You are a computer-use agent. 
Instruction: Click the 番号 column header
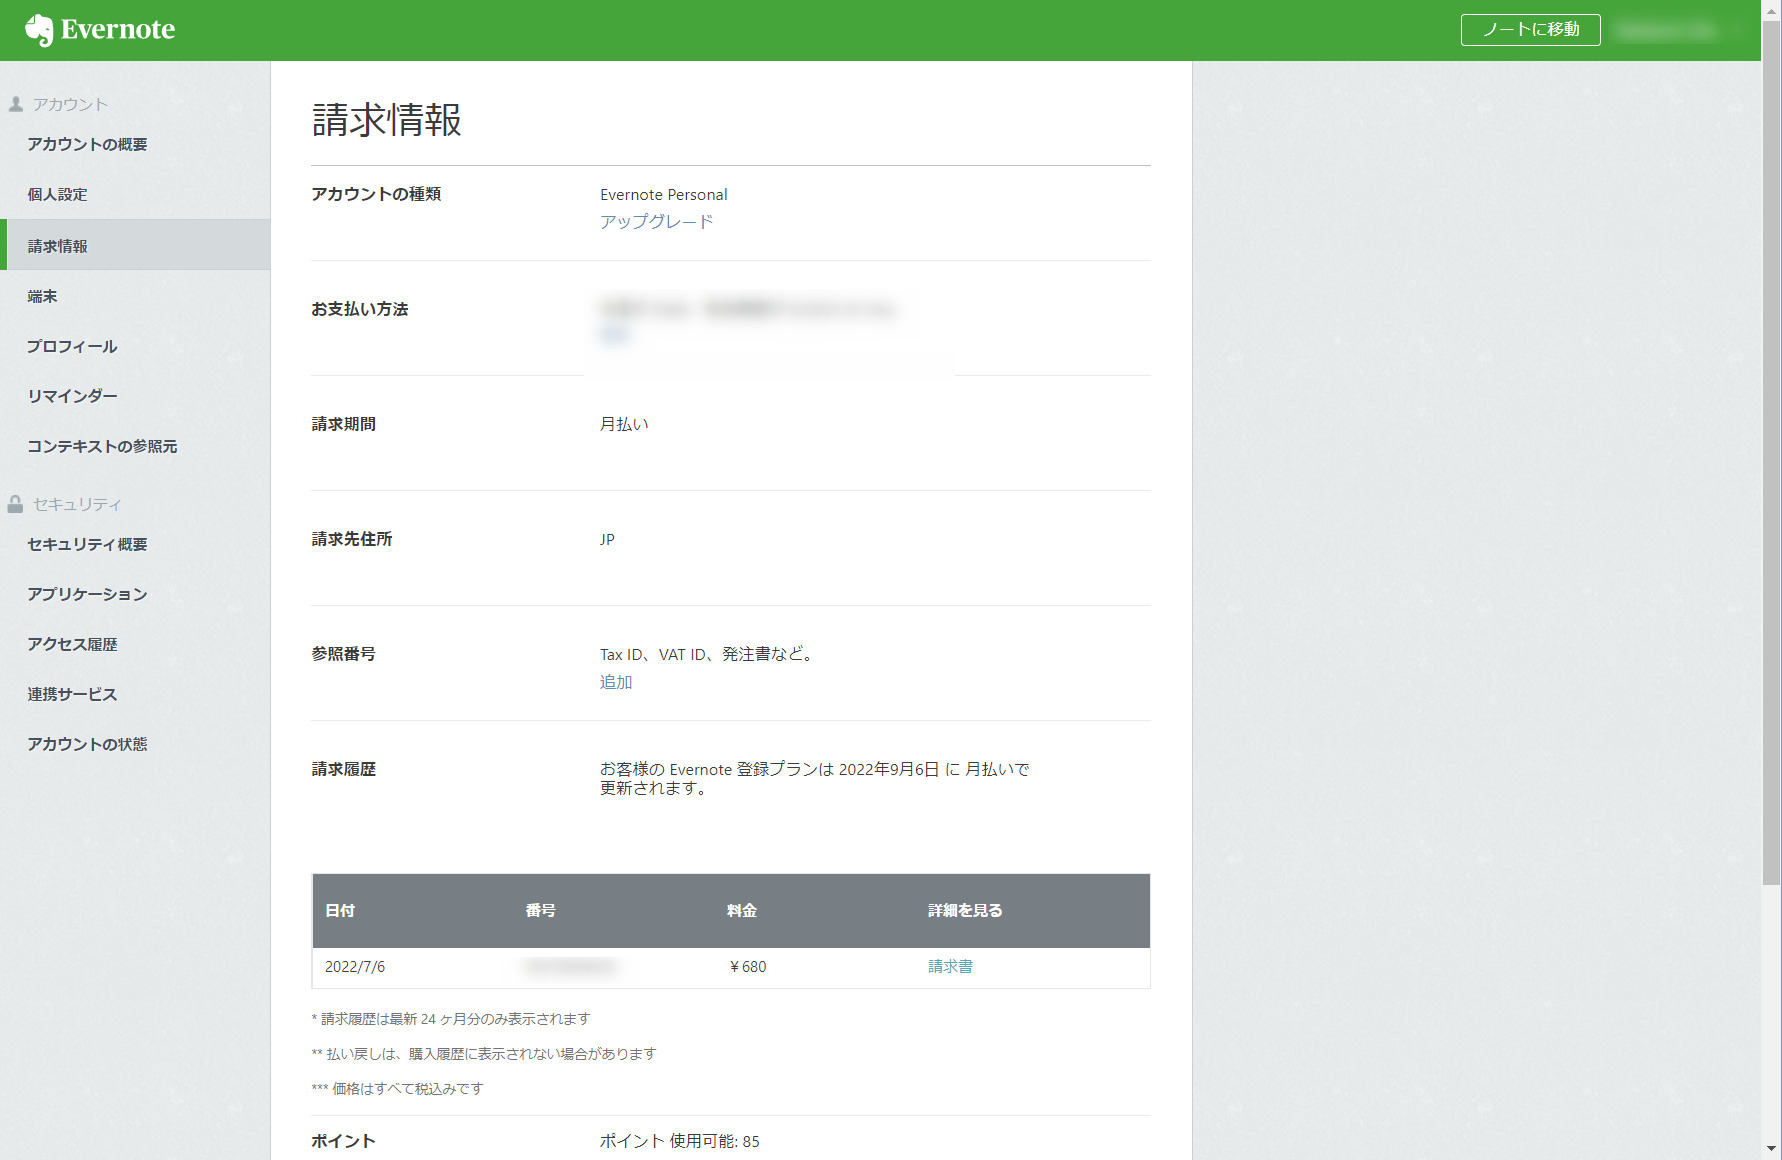(541, 911)
